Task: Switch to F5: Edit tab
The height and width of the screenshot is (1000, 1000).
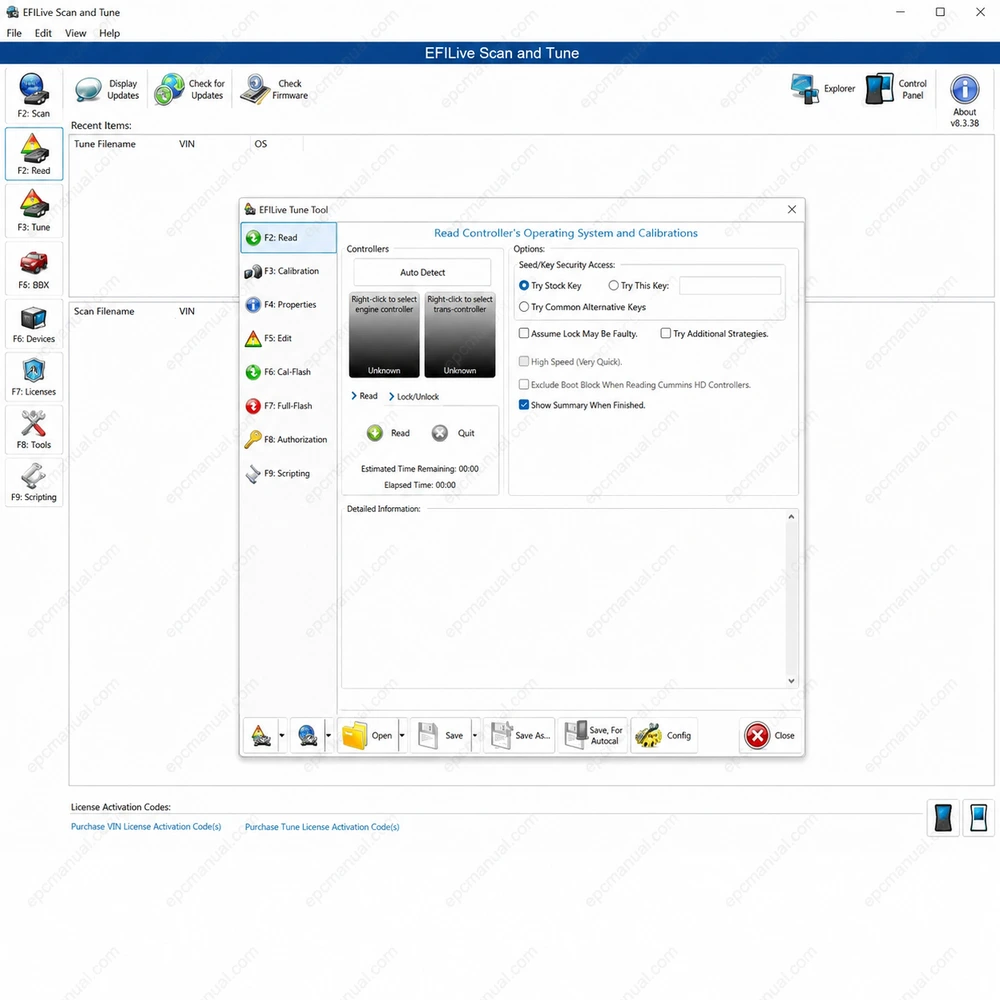Action: (288, 339)
